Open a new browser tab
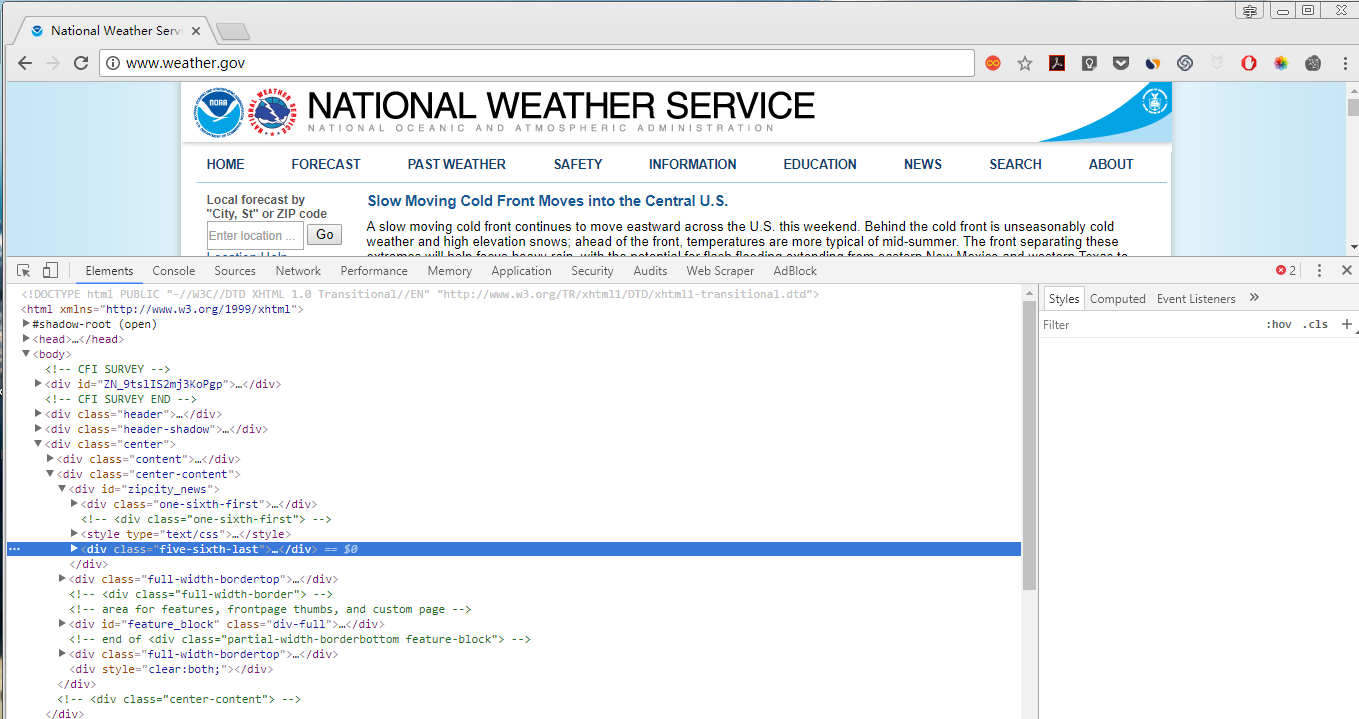 [233, 32]
